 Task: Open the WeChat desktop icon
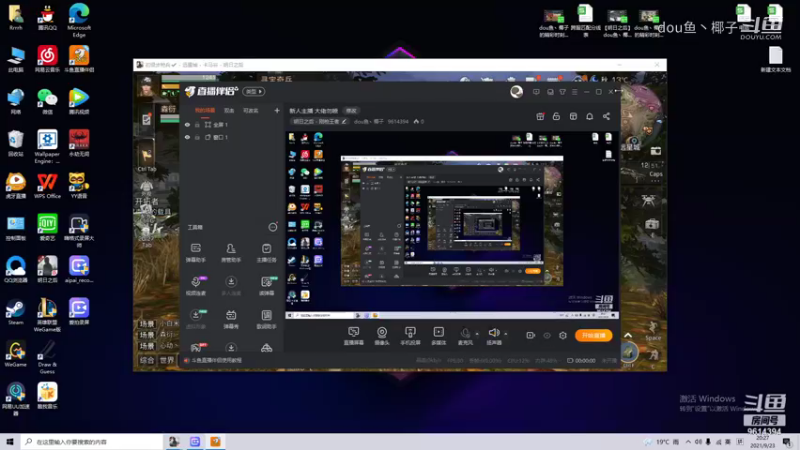[47, 102]
